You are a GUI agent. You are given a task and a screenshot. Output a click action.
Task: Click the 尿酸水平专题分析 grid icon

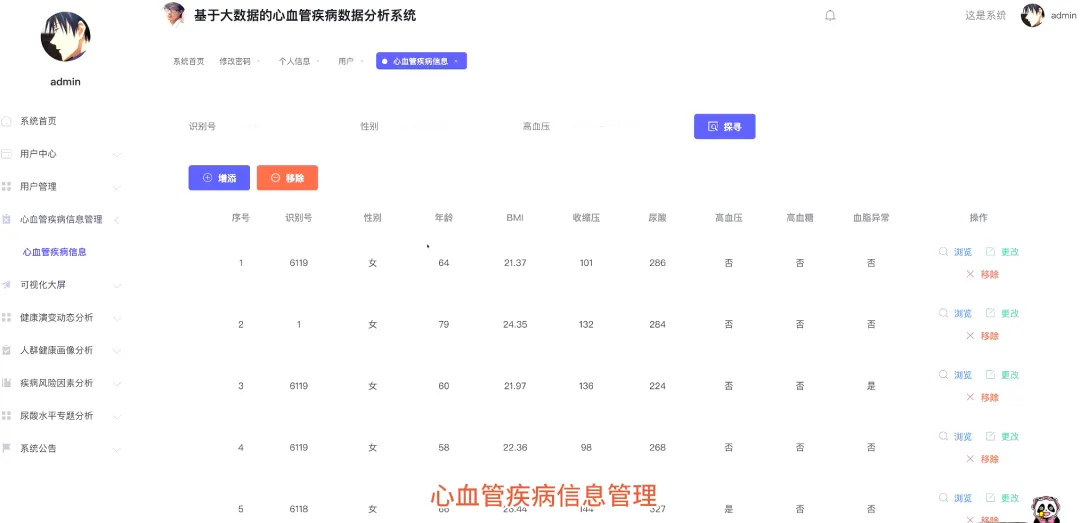point(6,416)
